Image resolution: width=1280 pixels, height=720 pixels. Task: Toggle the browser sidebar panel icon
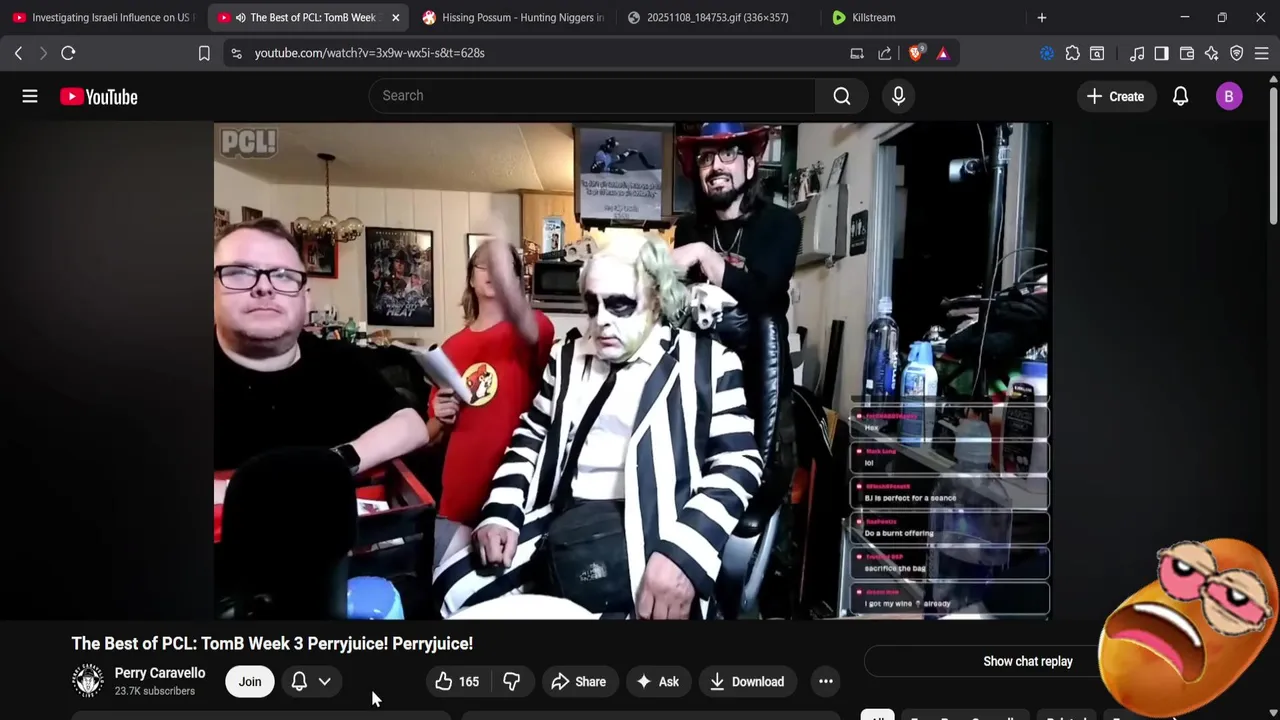click(1161, 53)
